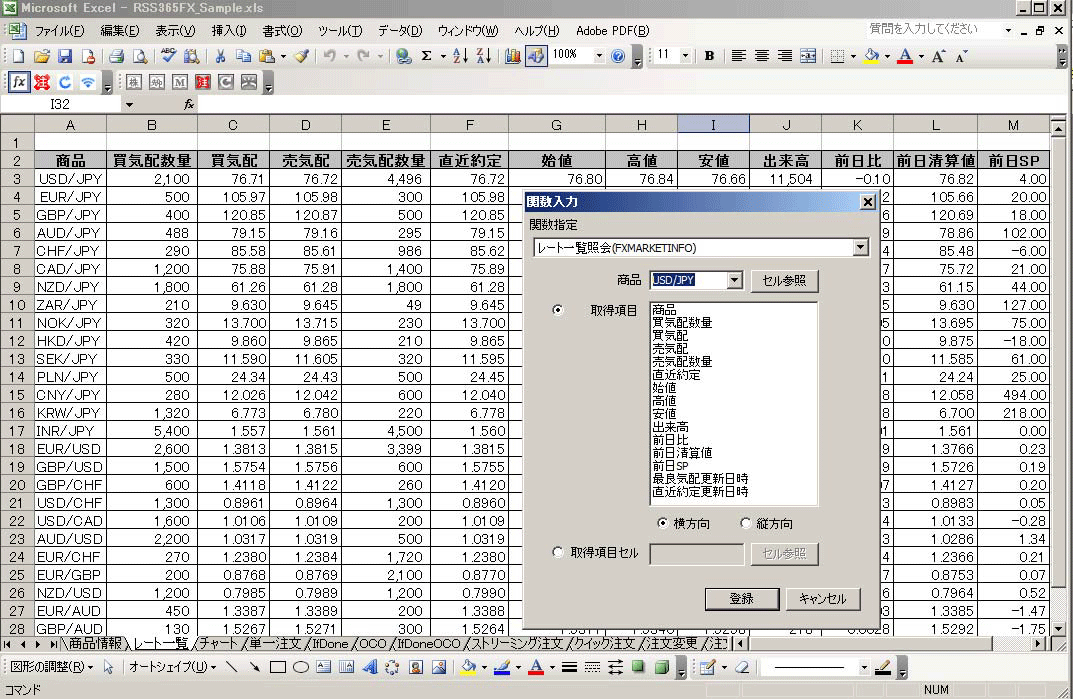Click the Print icon
Image resolution: width=1073 pixels, height=699 pixels.
click(x=117, y=56)
